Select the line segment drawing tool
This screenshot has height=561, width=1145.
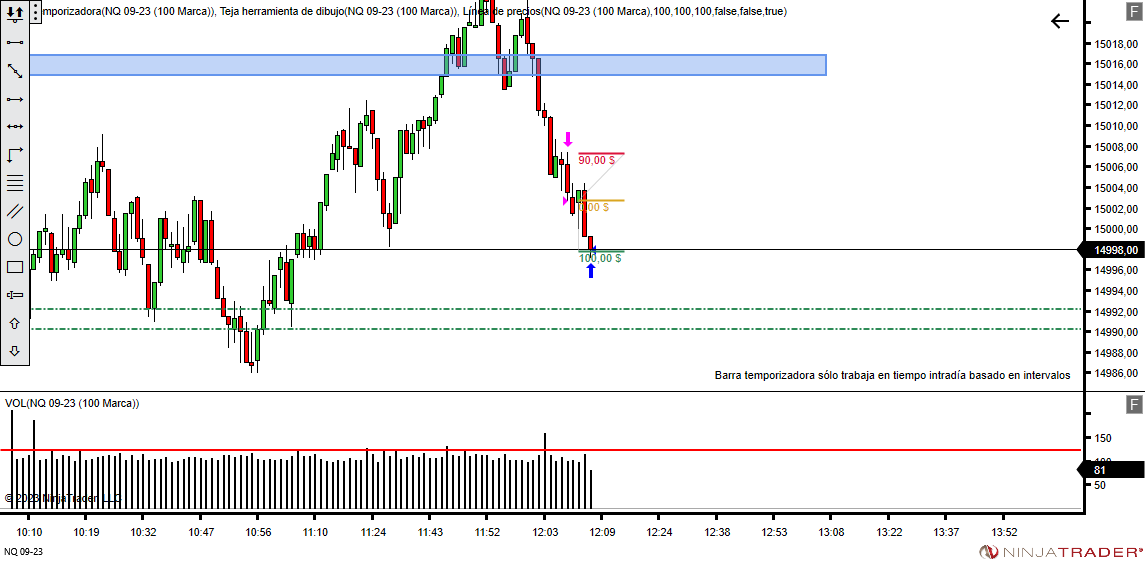(x=15, y=42)
